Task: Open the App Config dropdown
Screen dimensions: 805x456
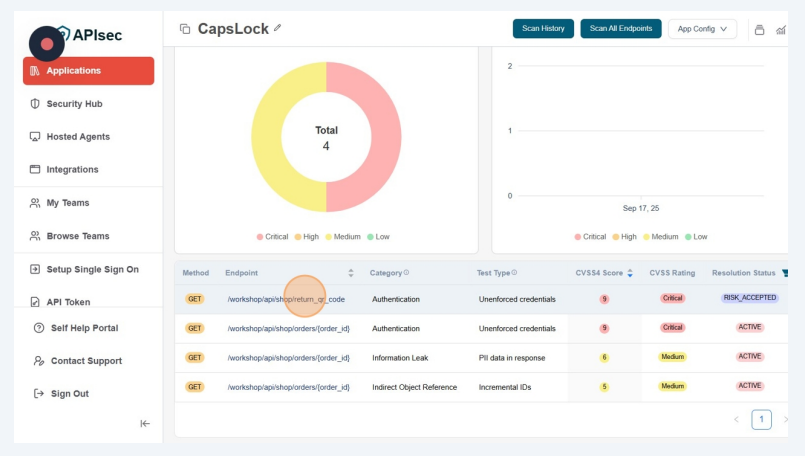Action: click(x=702, y=29)
